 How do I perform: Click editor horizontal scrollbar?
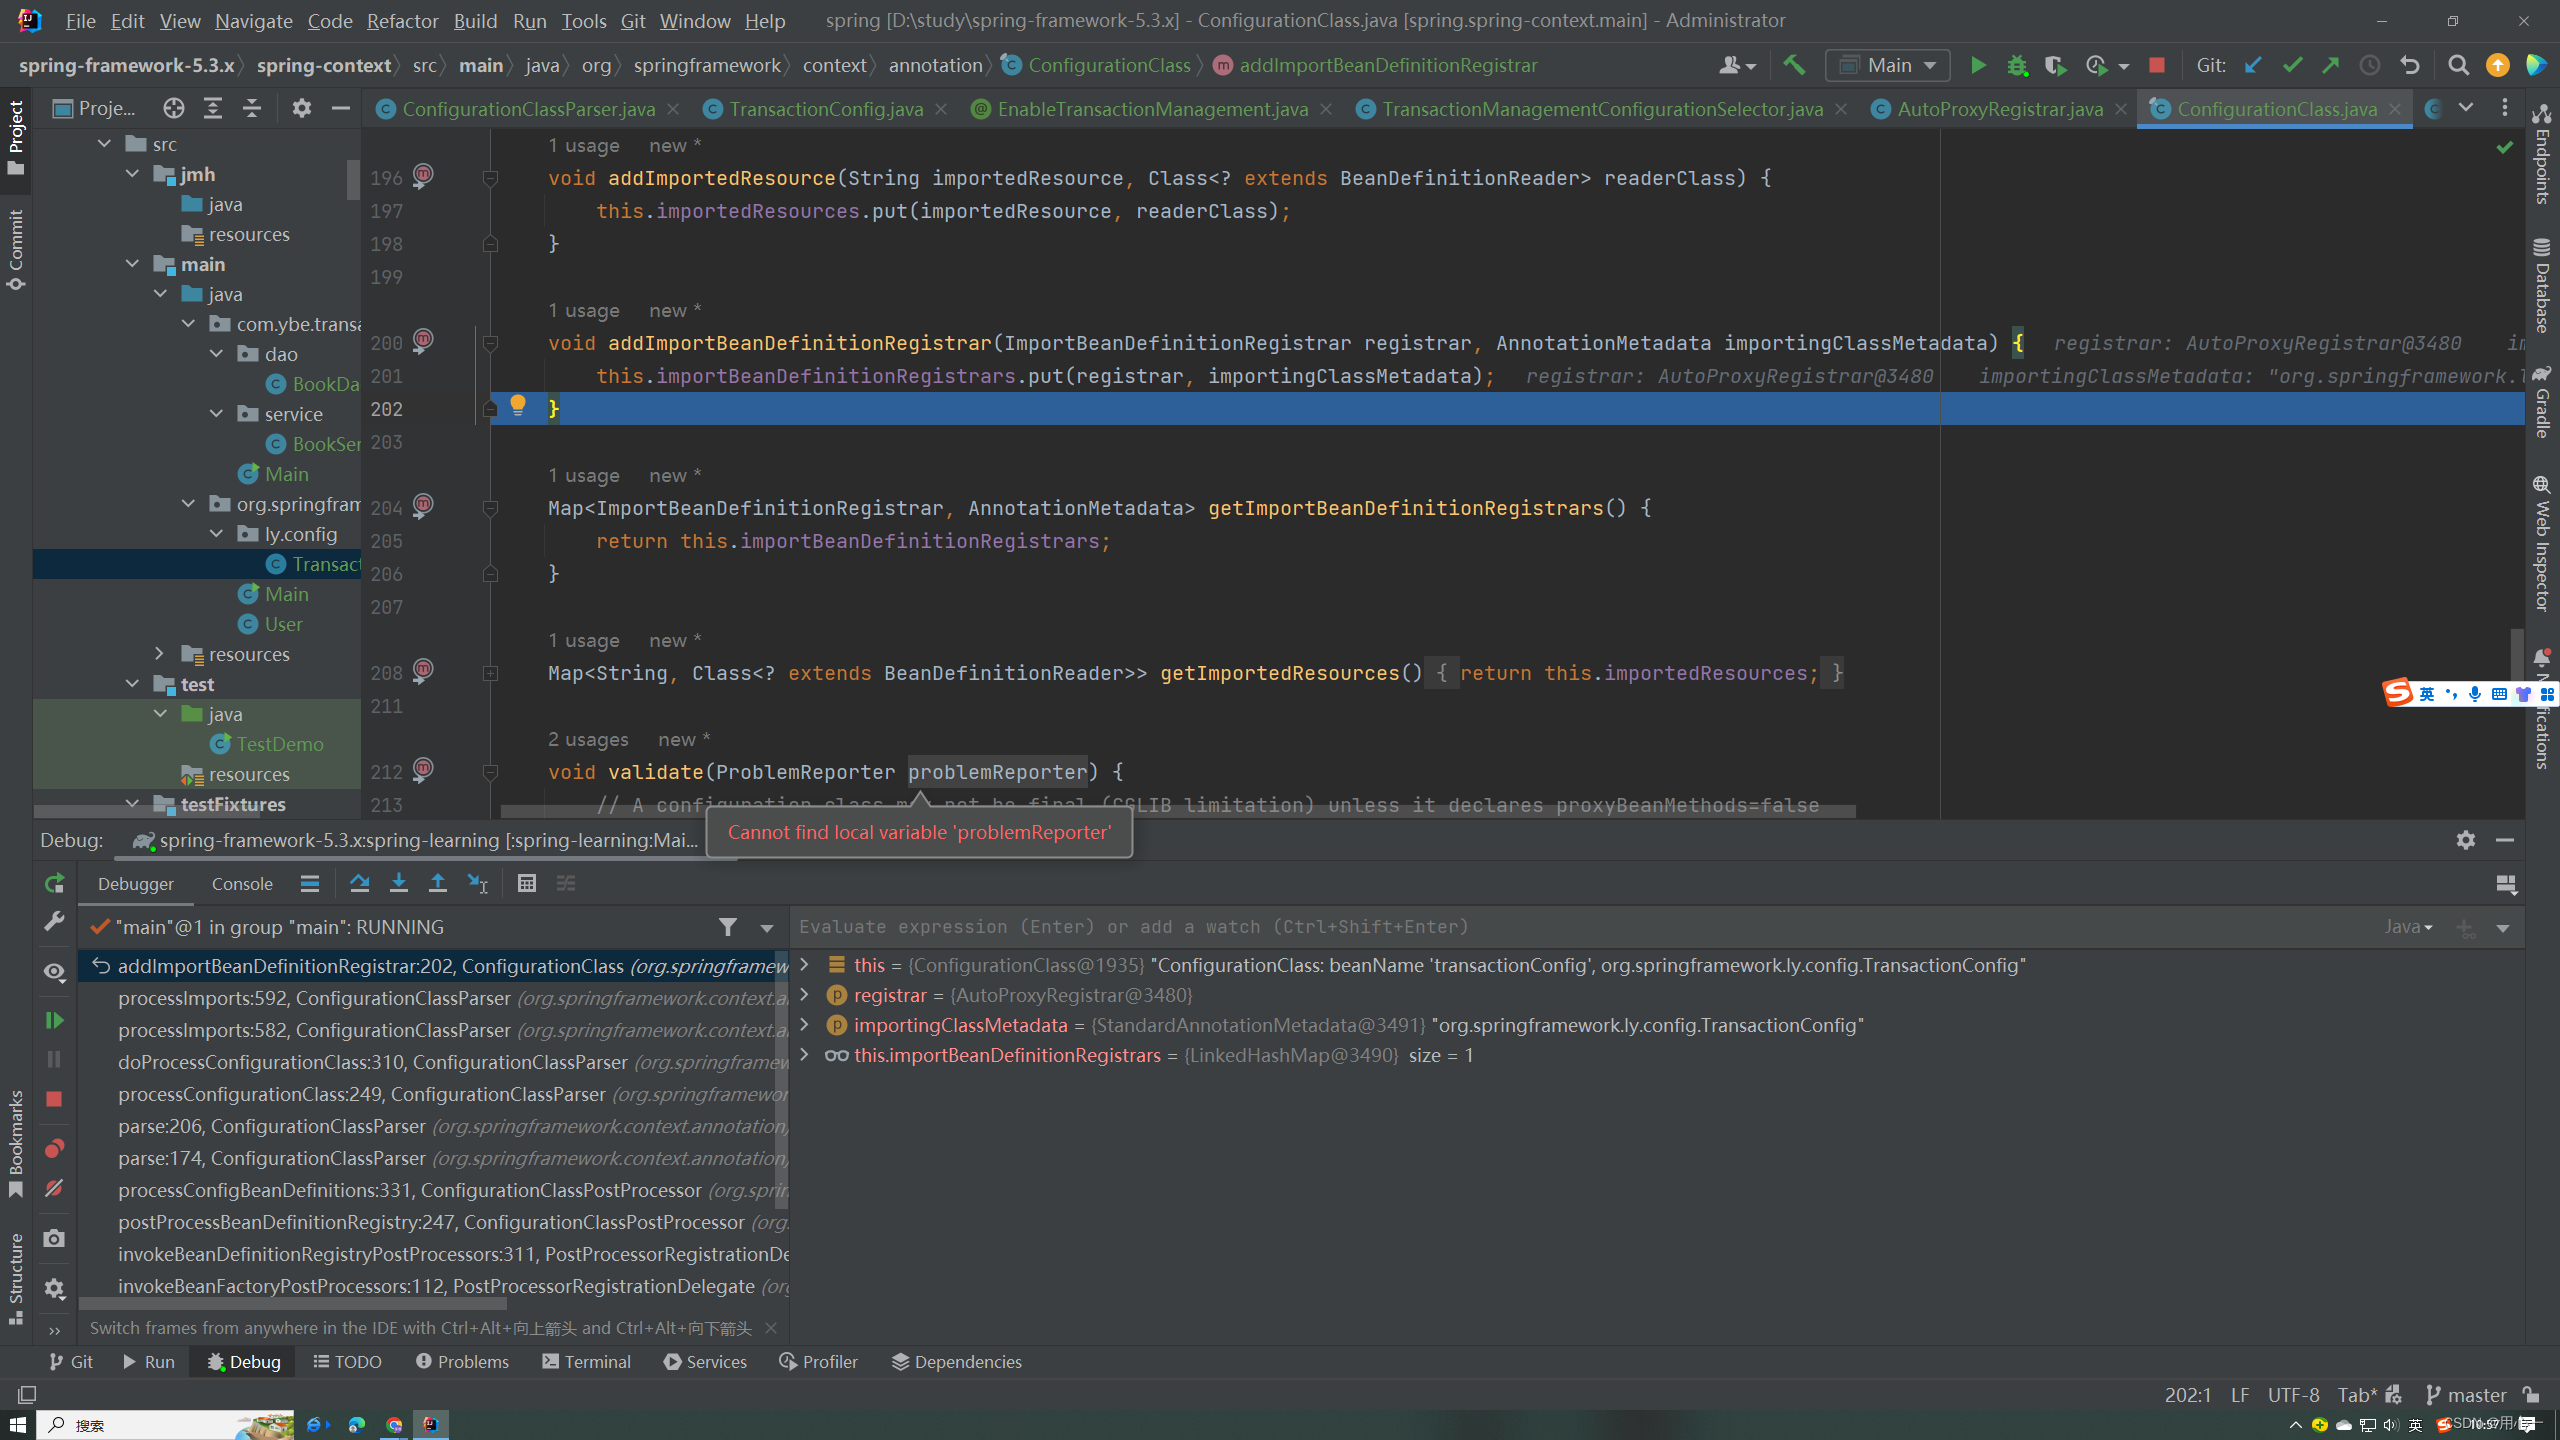coord(1178,811)
